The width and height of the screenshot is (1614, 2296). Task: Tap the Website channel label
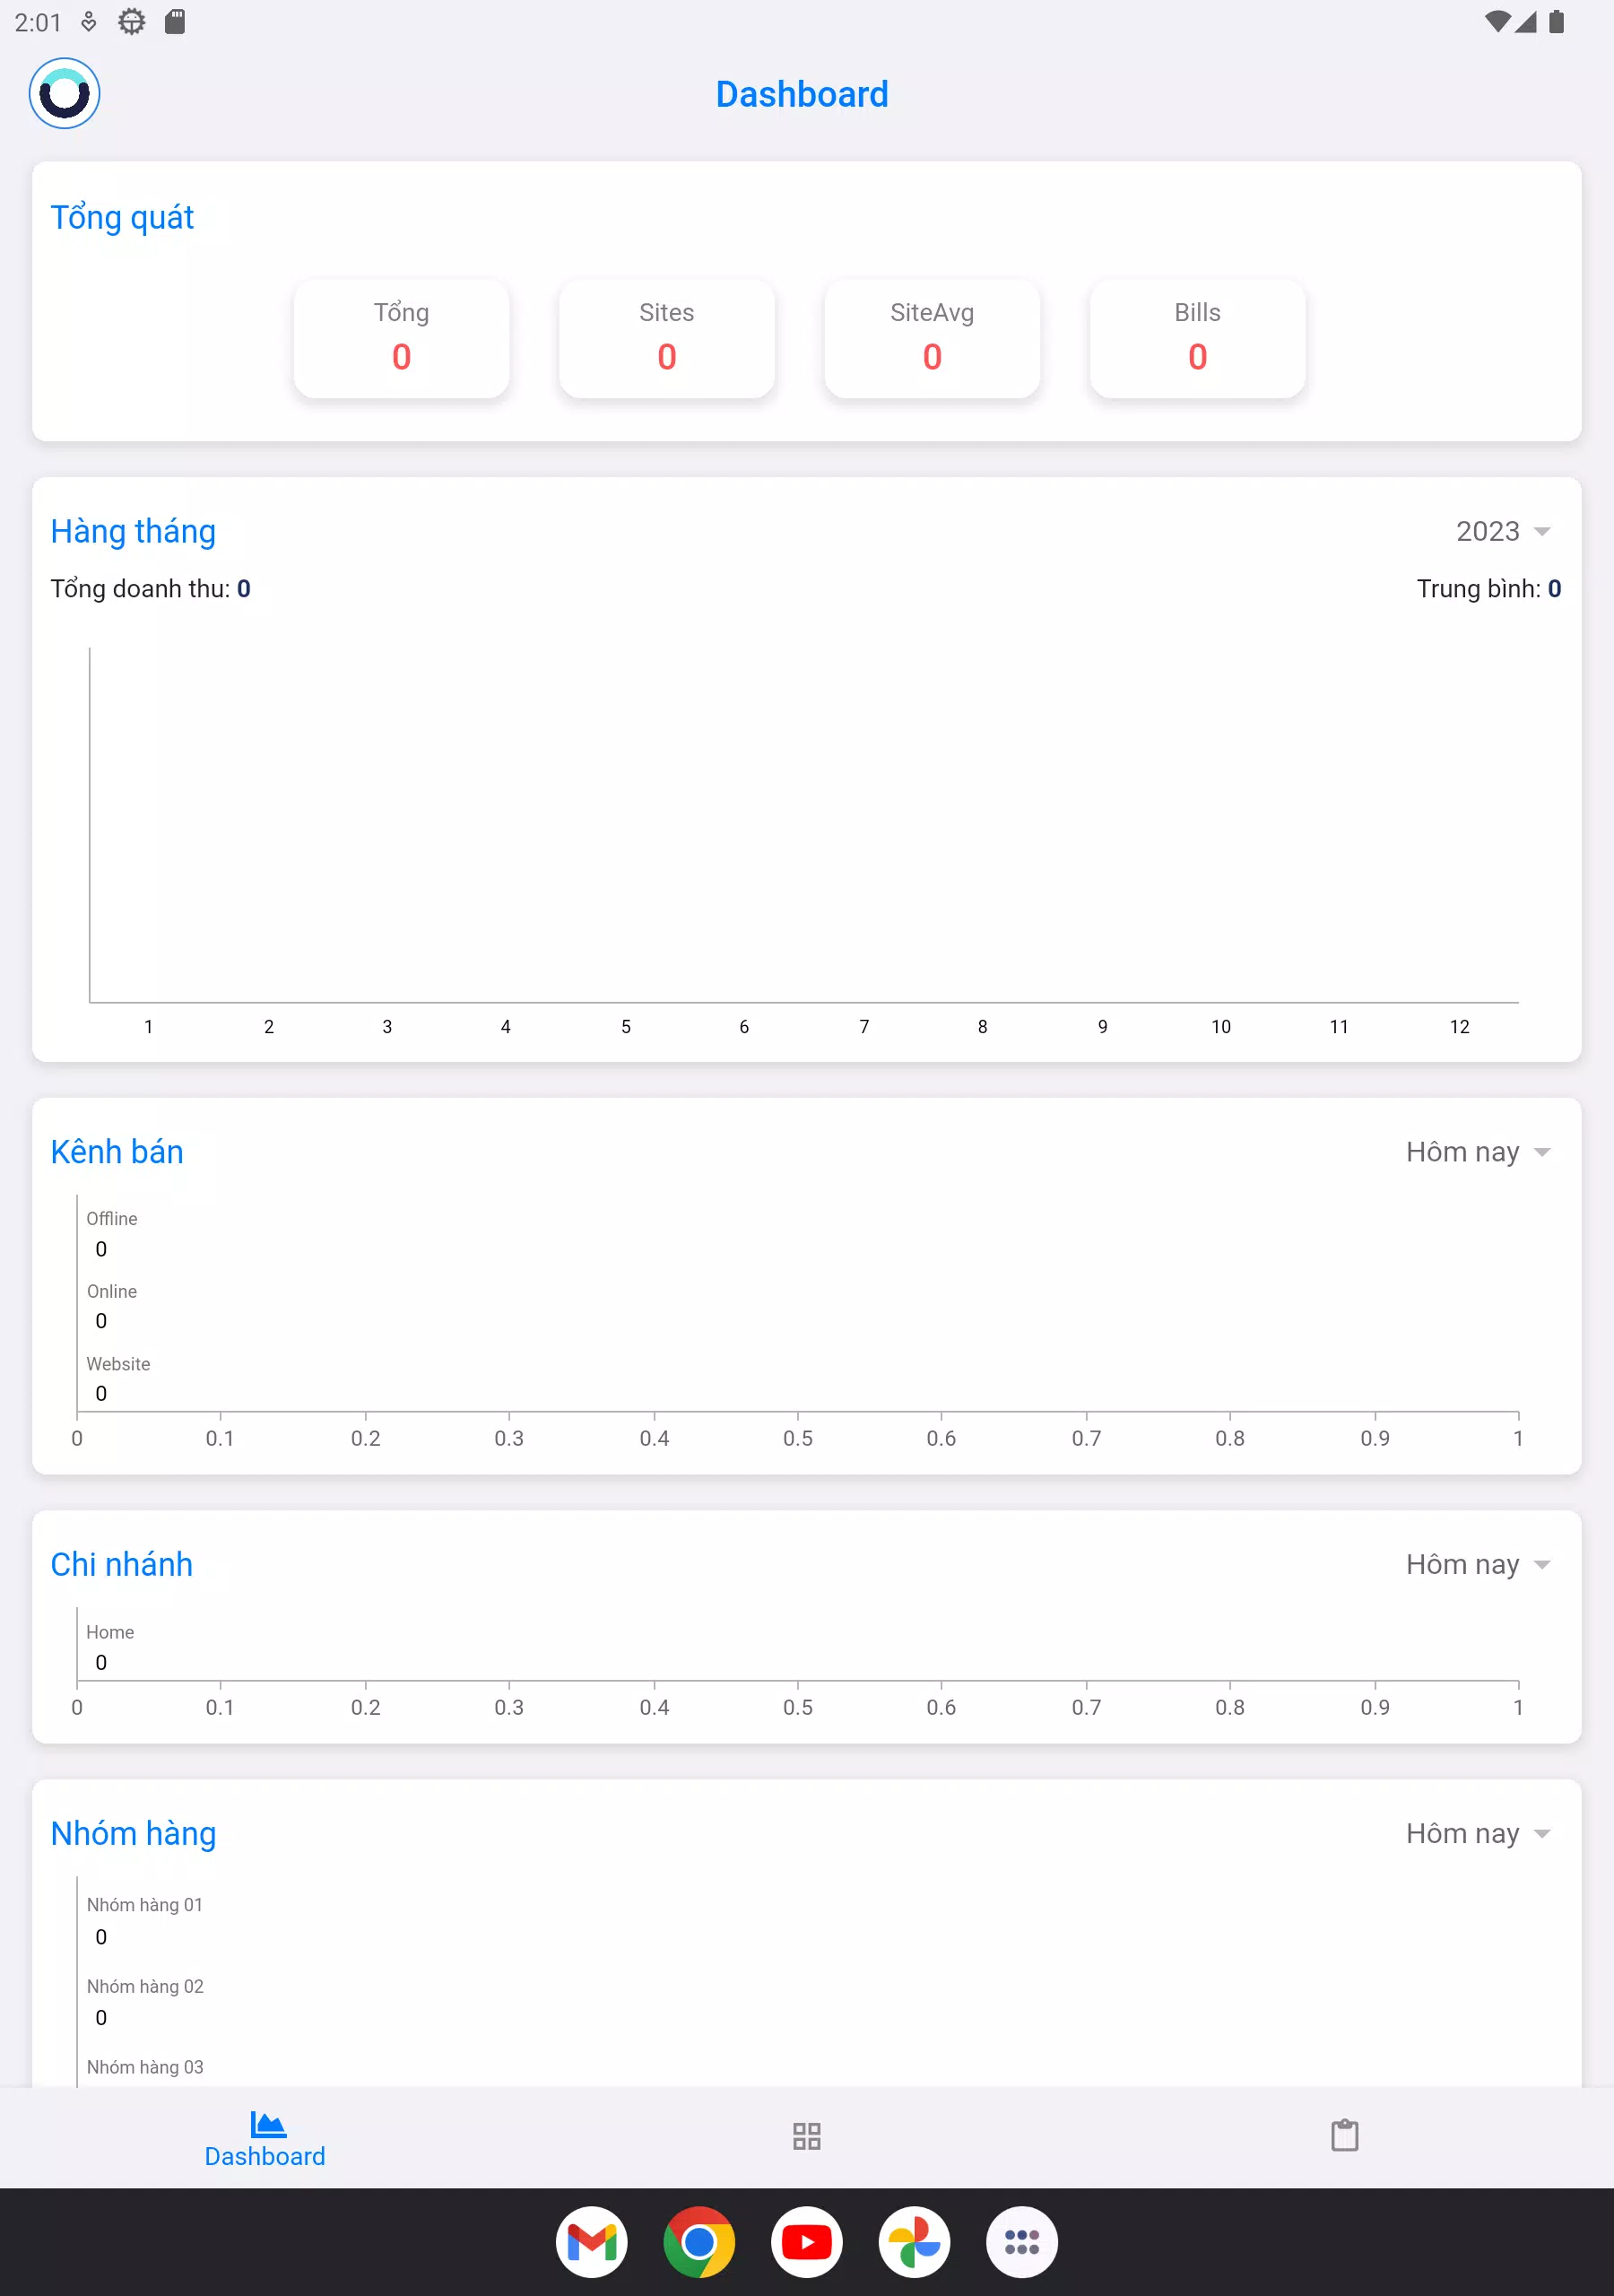point(118,1364)
